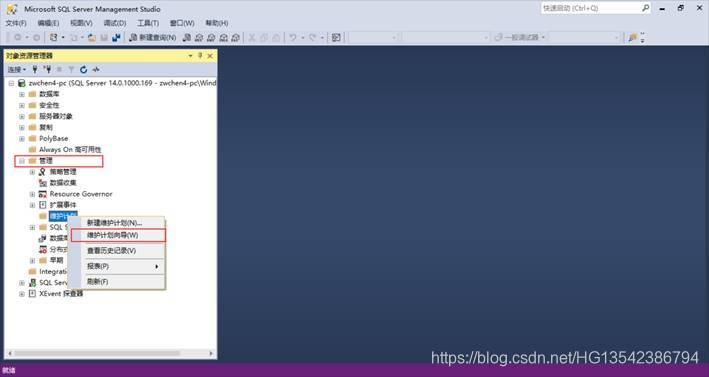This screenshot has width=709, height=377.
Task: Open the toolbar overflow options arrow
Action: [x=643, y=38]
